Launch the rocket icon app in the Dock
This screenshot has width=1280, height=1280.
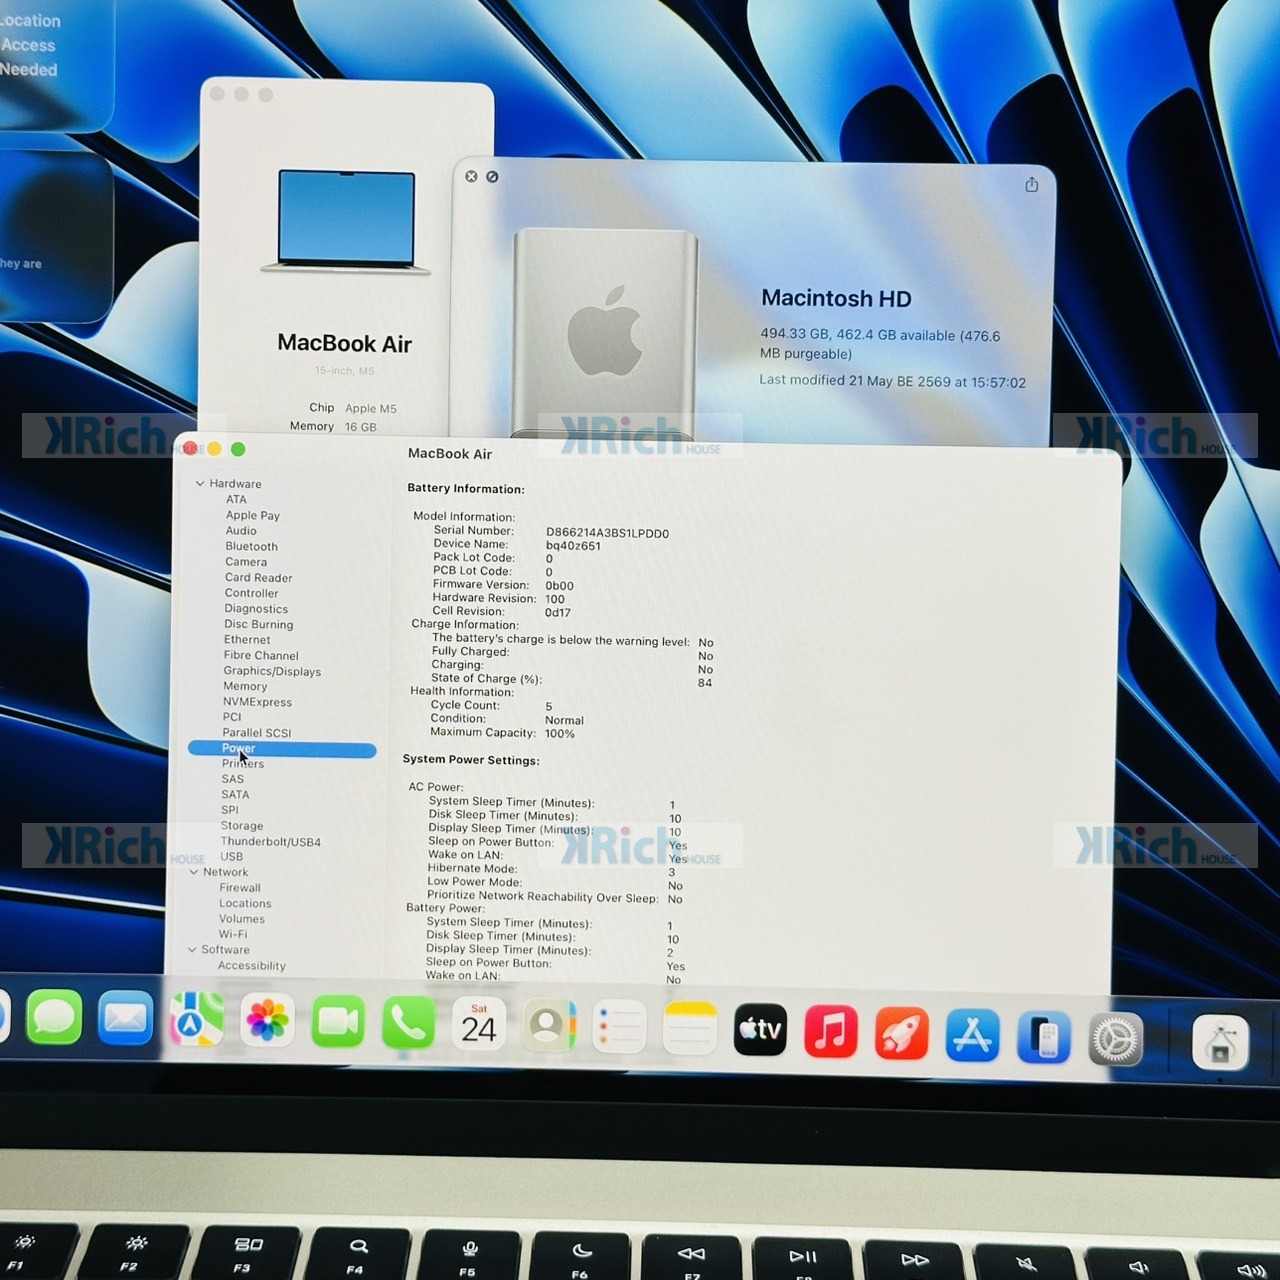click(902, 1033)
